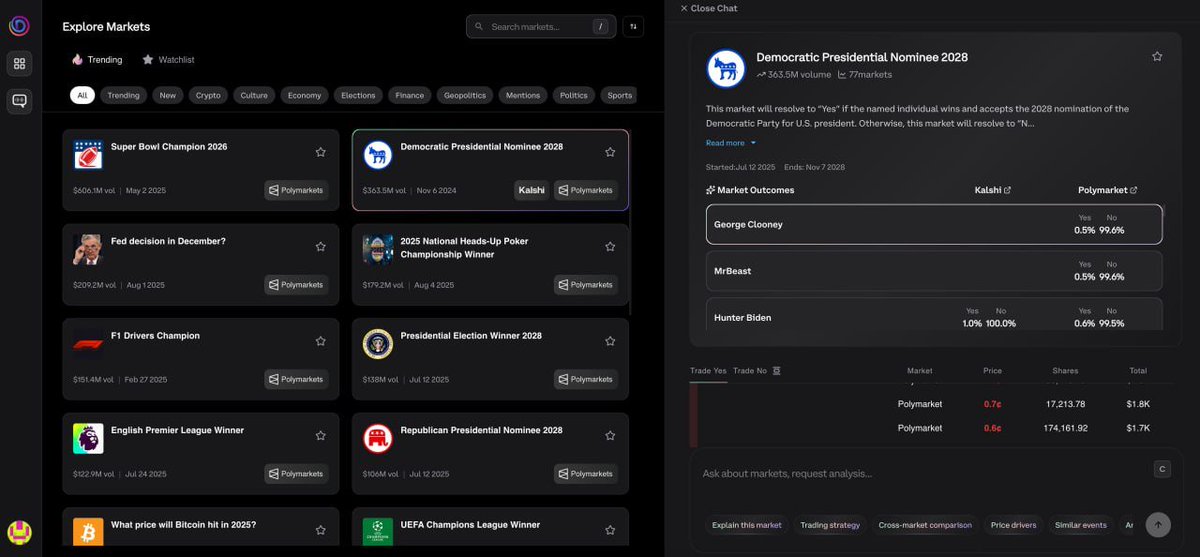Screen dimensions: 1200x557
Task: Filter markets by Culture
Action: (x=254, y=95)
